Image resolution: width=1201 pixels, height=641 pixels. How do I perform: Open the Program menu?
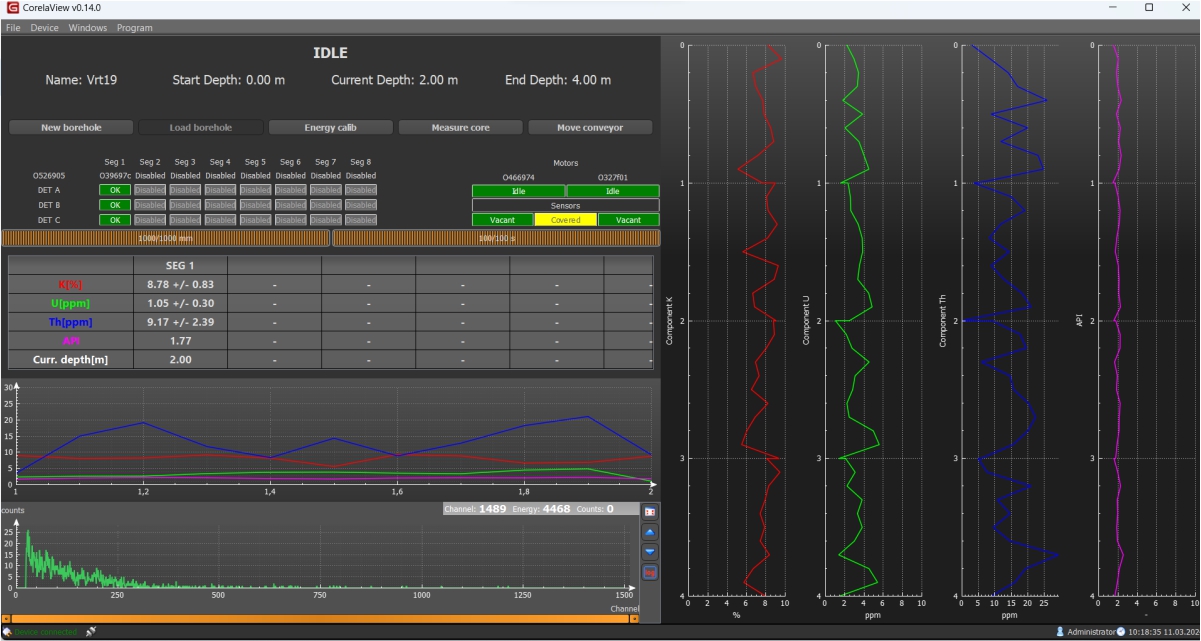134,28
